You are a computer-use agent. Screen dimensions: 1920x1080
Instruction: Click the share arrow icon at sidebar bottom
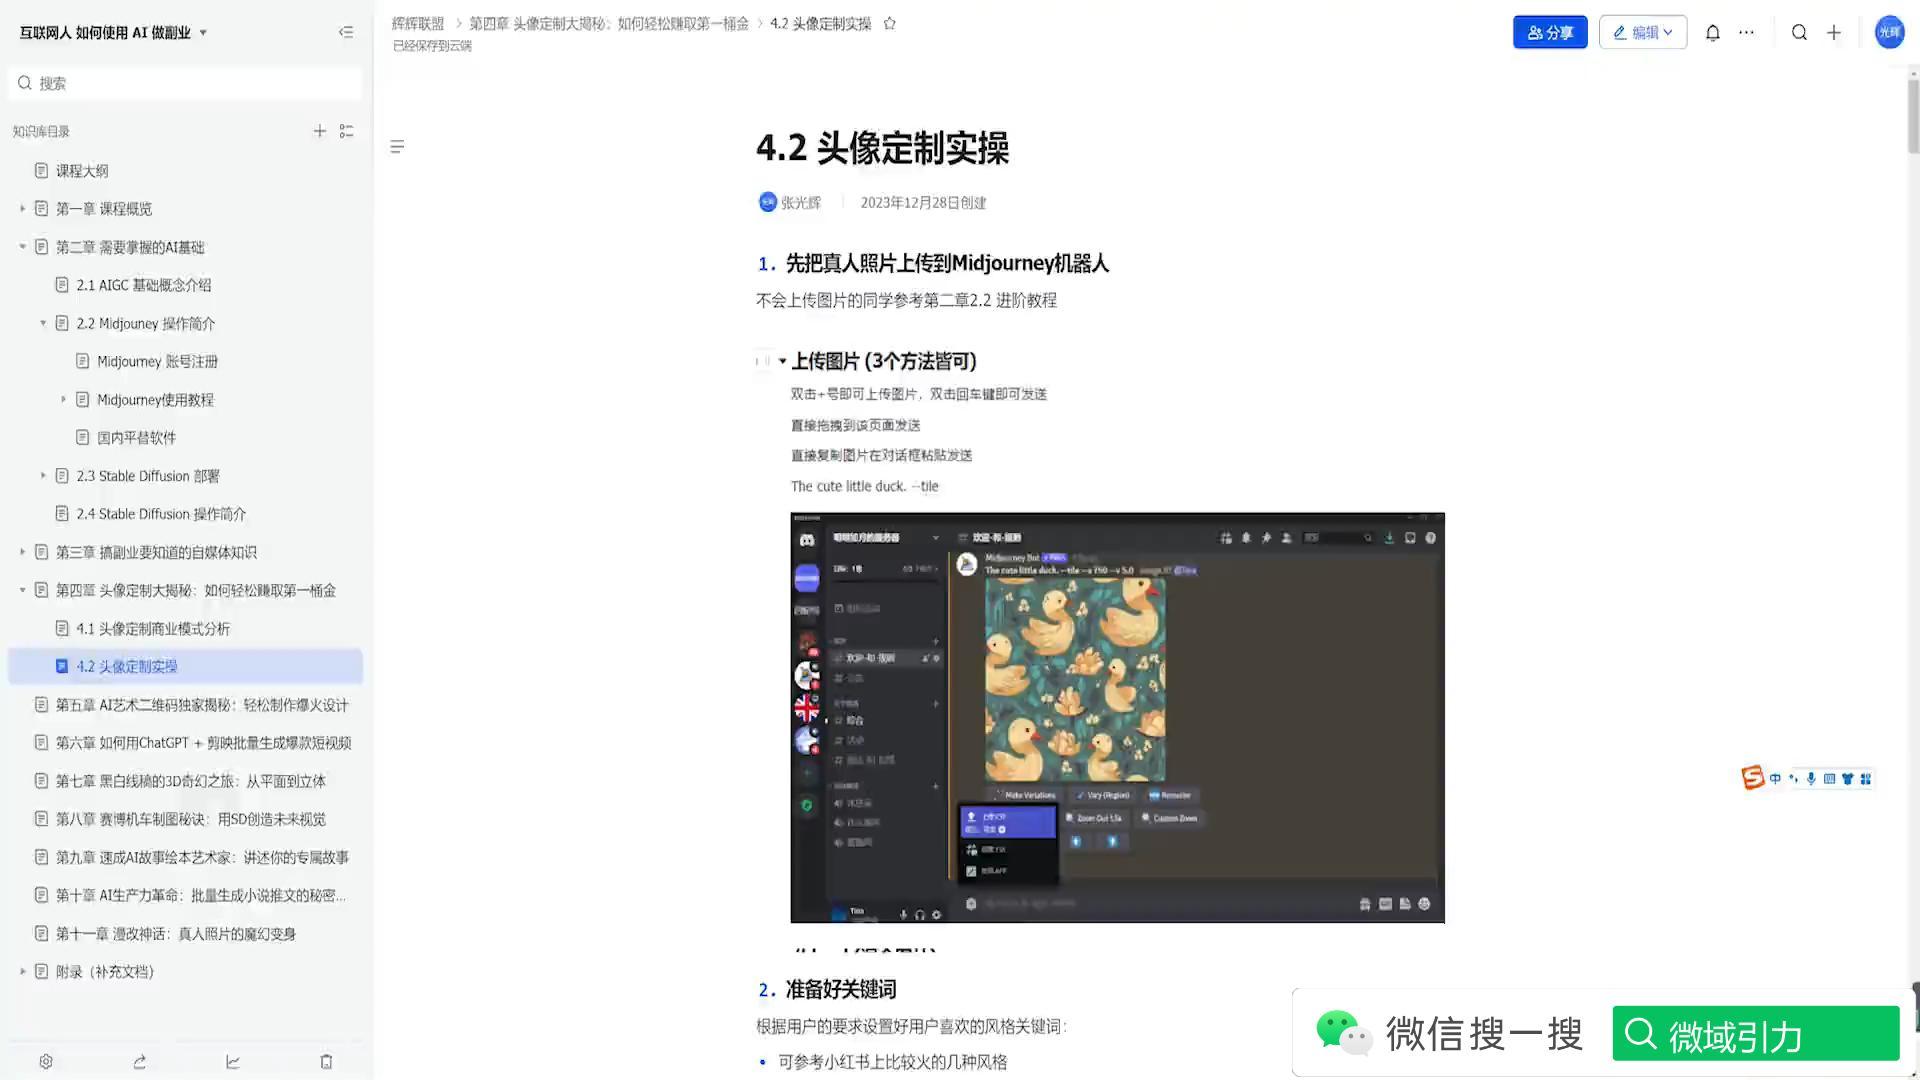pyautogui.click(x=140, y=1061)
